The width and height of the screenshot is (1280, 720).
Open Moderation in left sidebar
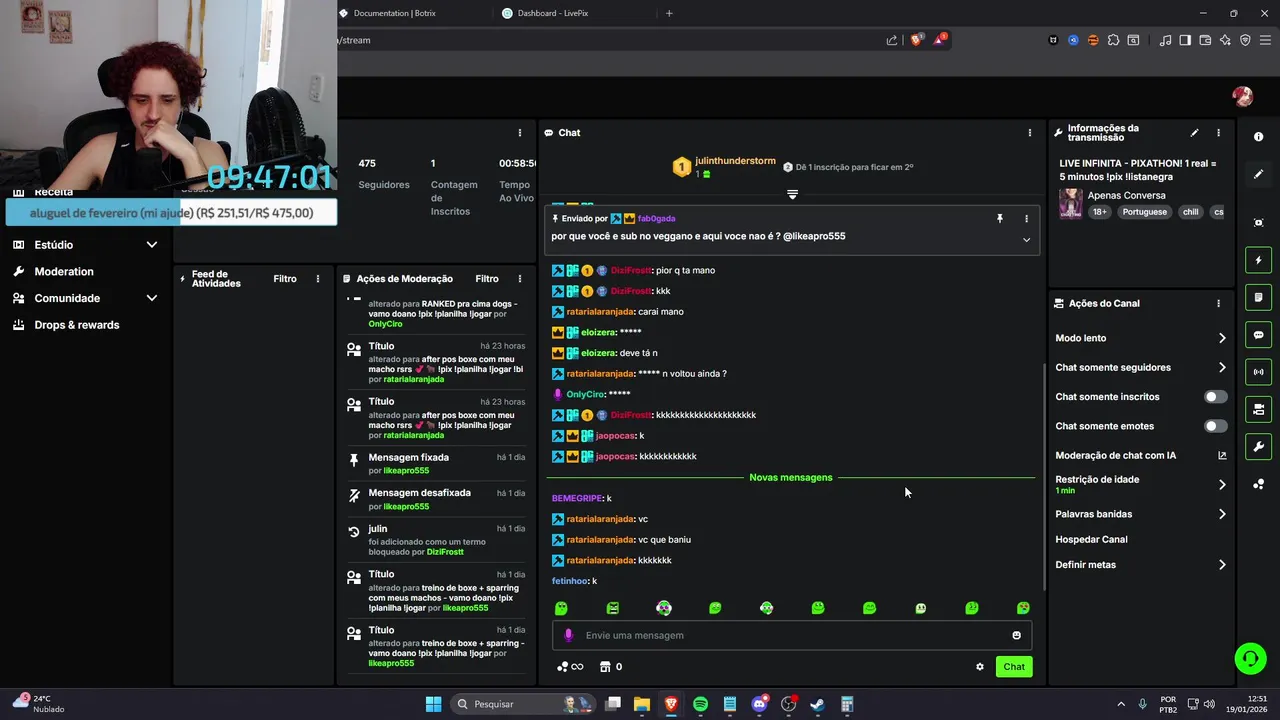pos(64,271)
